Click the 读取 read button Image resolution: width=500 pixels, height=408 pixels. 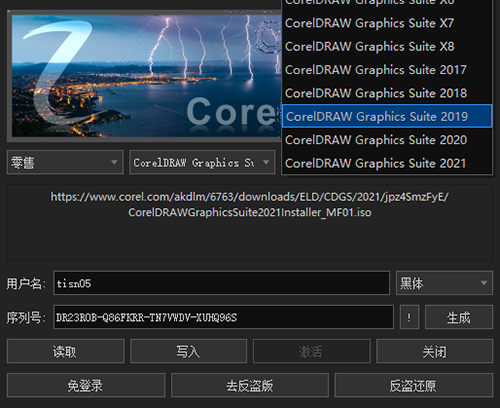pos(65,351)
